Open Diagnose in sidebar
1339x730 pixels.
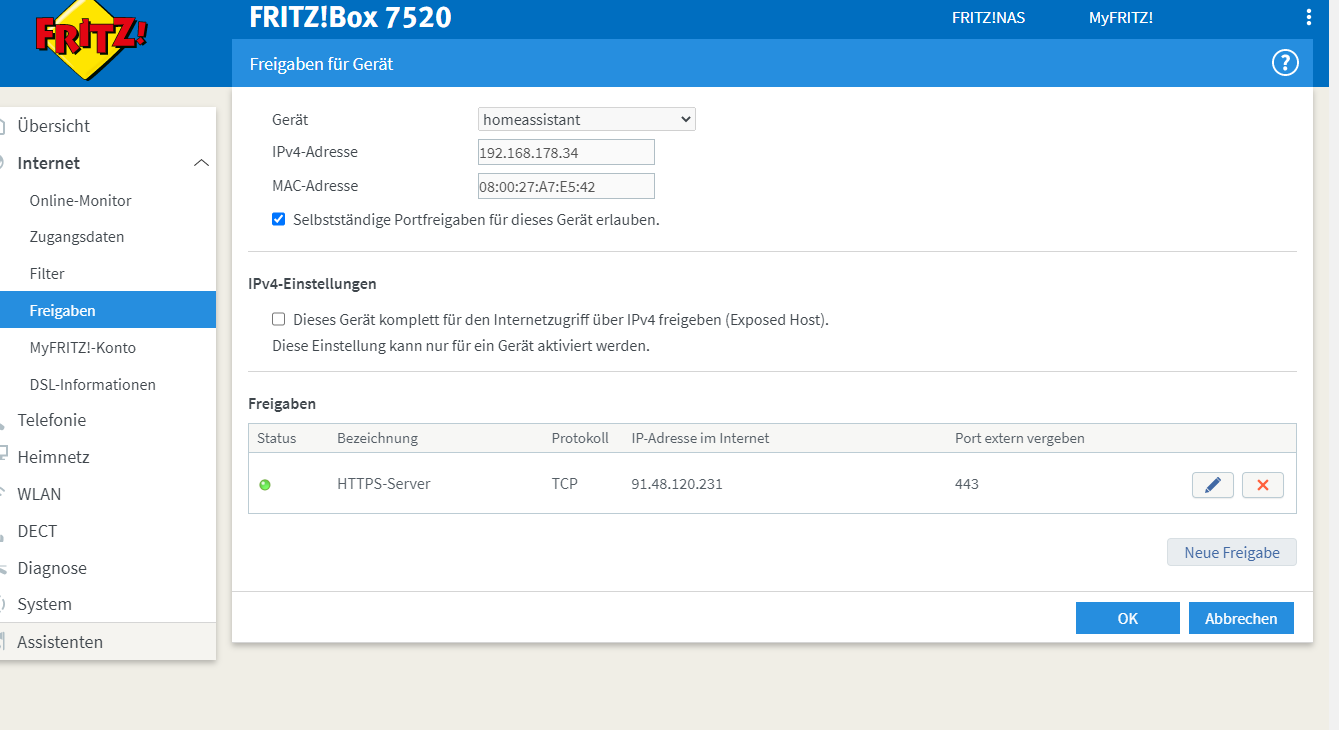pyautogui.click(x=52, y=568)
